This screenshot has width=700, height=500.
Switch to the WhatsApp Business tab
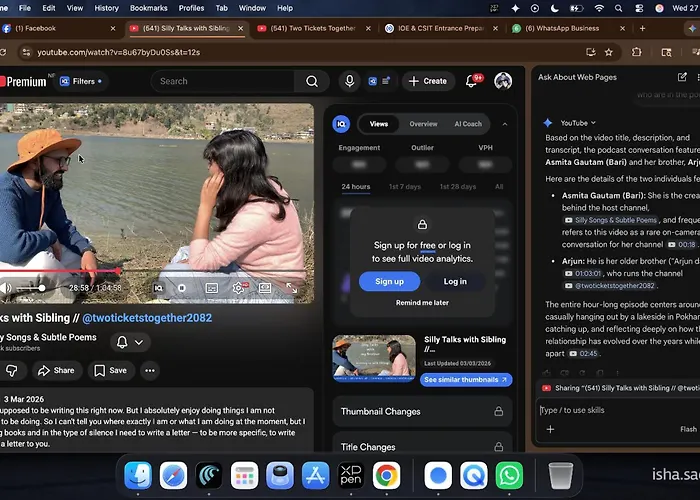point(567,28)
